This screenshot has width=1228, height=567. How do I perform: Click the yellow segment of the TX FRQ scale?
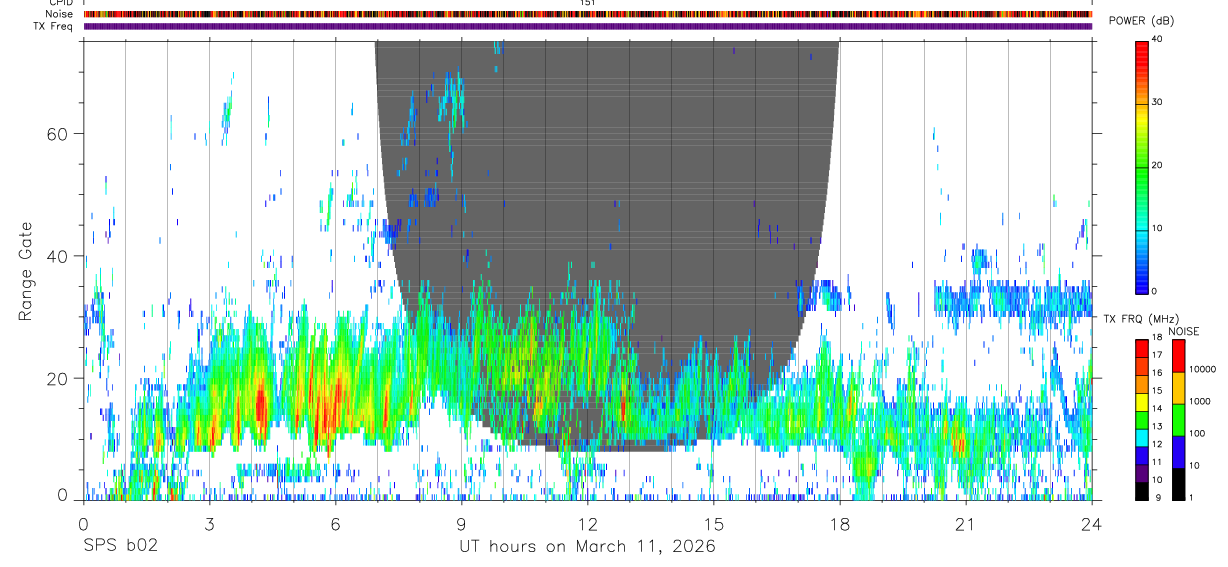click(1142, 402)
